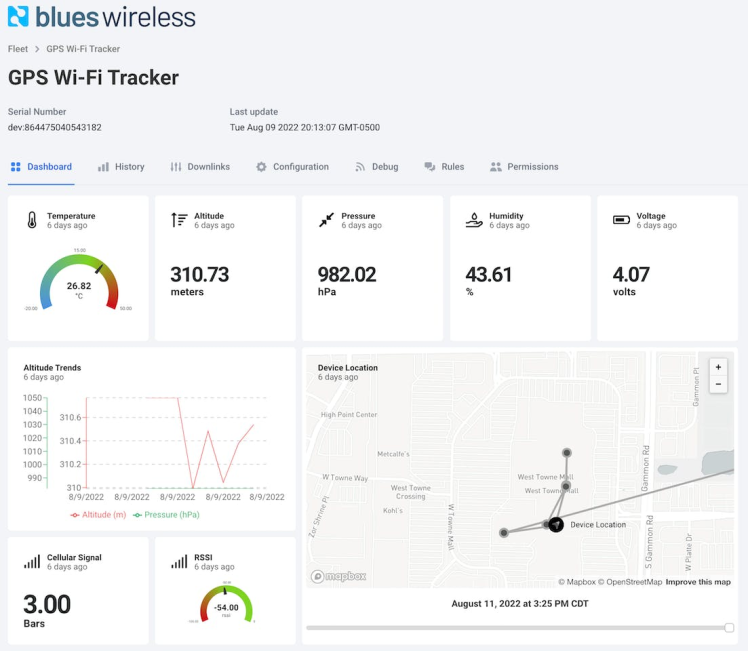
Task: Click the Temperature thermometer icon
Action: click(32, 220)
